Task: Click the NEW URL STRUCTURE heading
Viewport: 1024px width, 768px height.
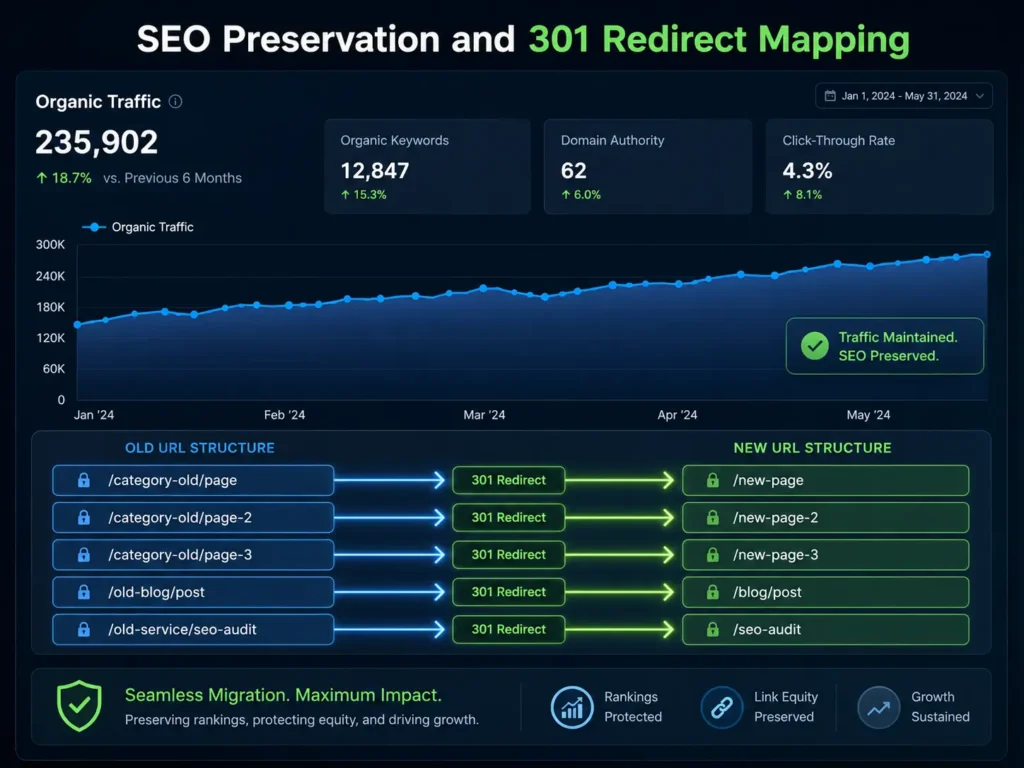Action: pyautogui.click(x=812, y=448)
